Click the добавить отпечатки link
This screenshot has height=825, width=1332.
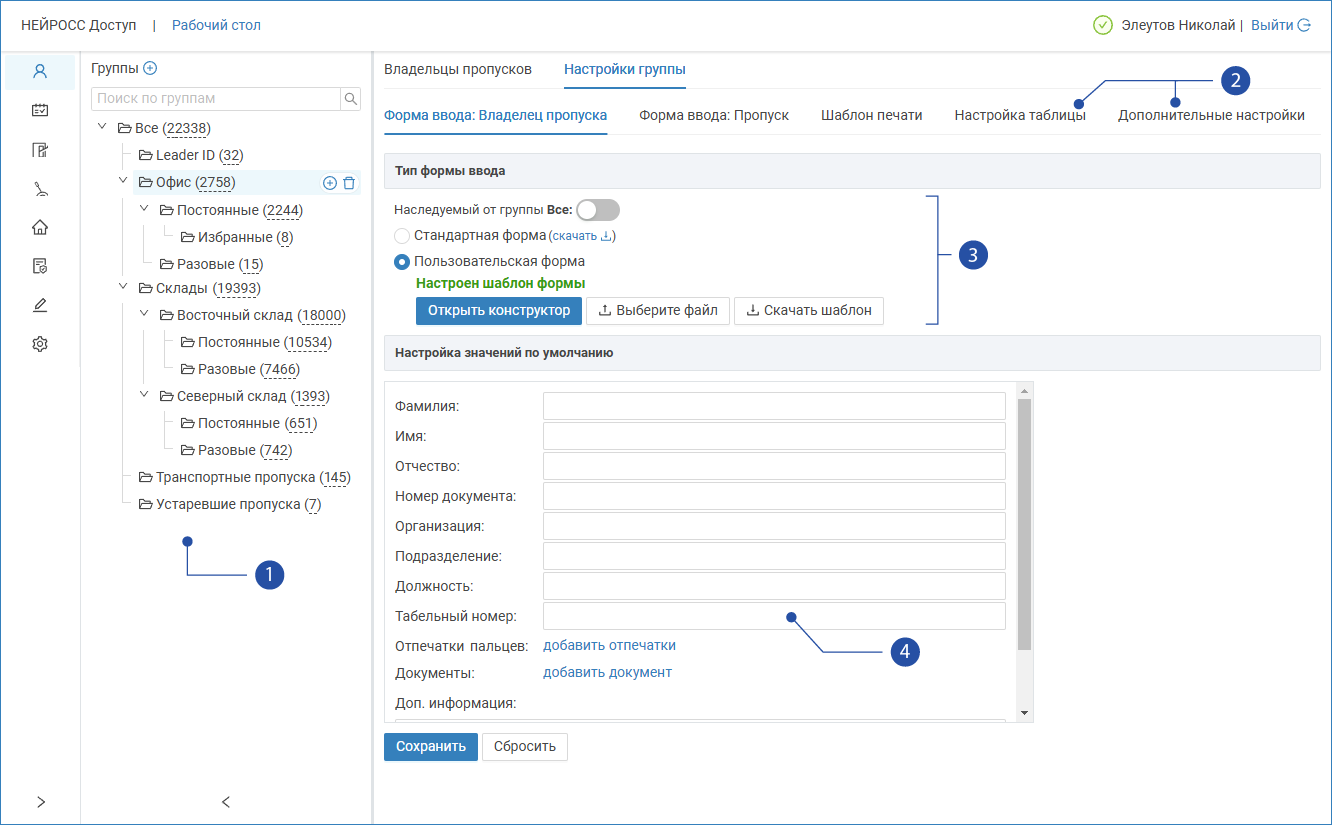(609, 645)
